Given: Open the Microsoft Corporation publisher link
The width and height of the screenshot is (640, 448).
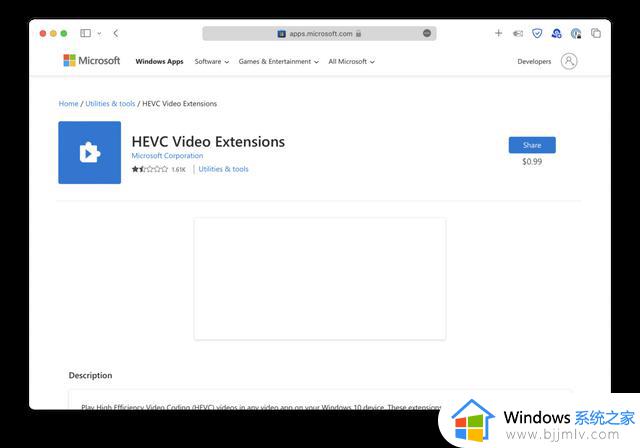Looking at the screenshot, I should 167,155.
